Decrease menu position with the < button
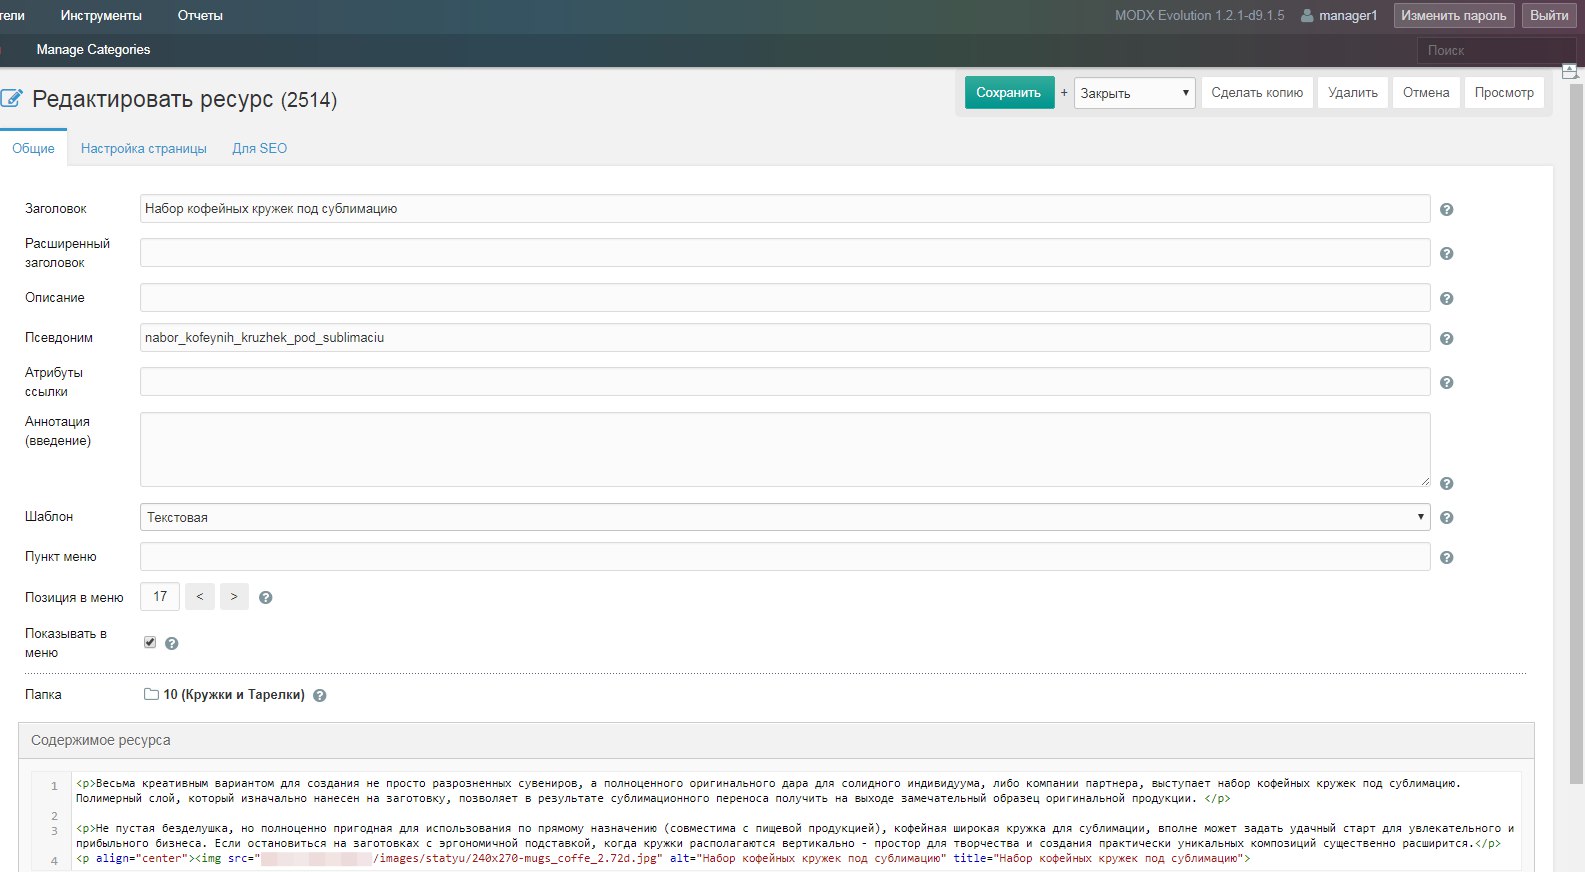Image resolution: width=1585 pixels, height=872 pixels. coord(200,597)
